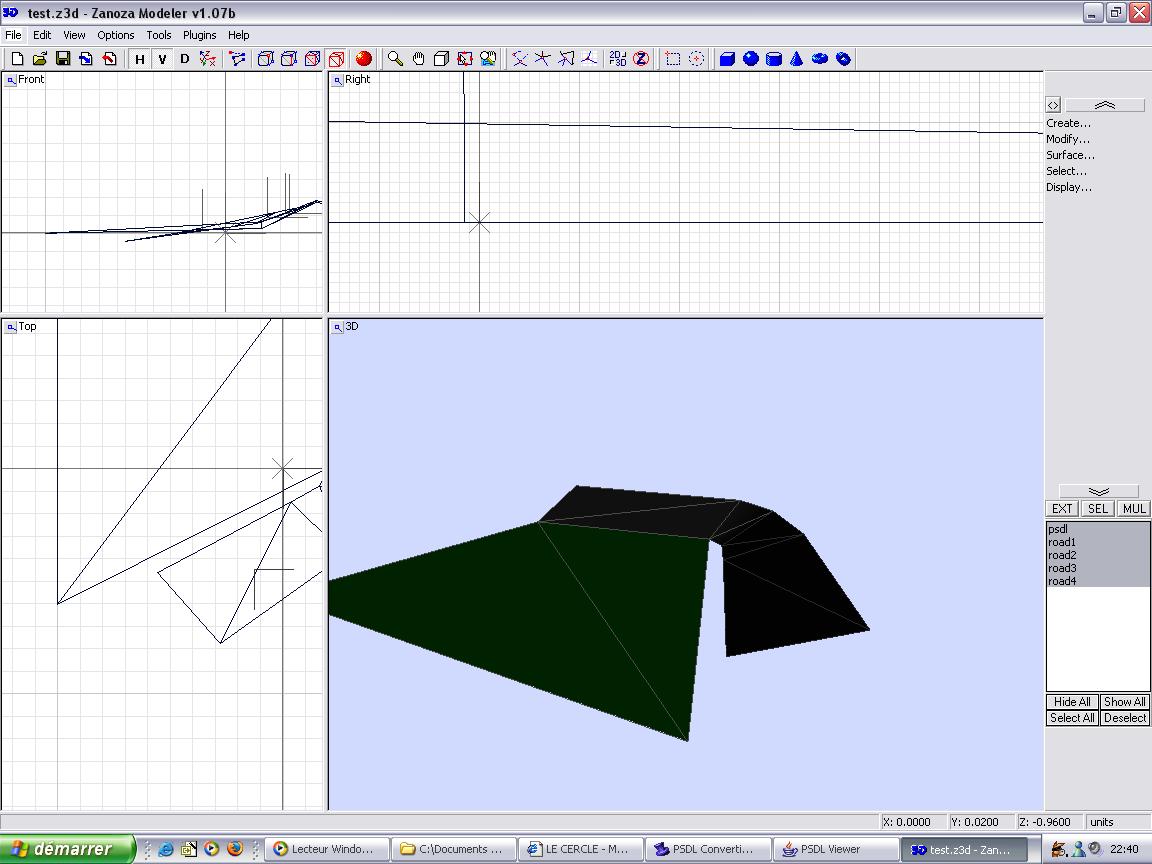The width and height of the screenshot is (1152, 864).
Task: Select the dashed rectangle selection tool
Action: coord(673,59)
